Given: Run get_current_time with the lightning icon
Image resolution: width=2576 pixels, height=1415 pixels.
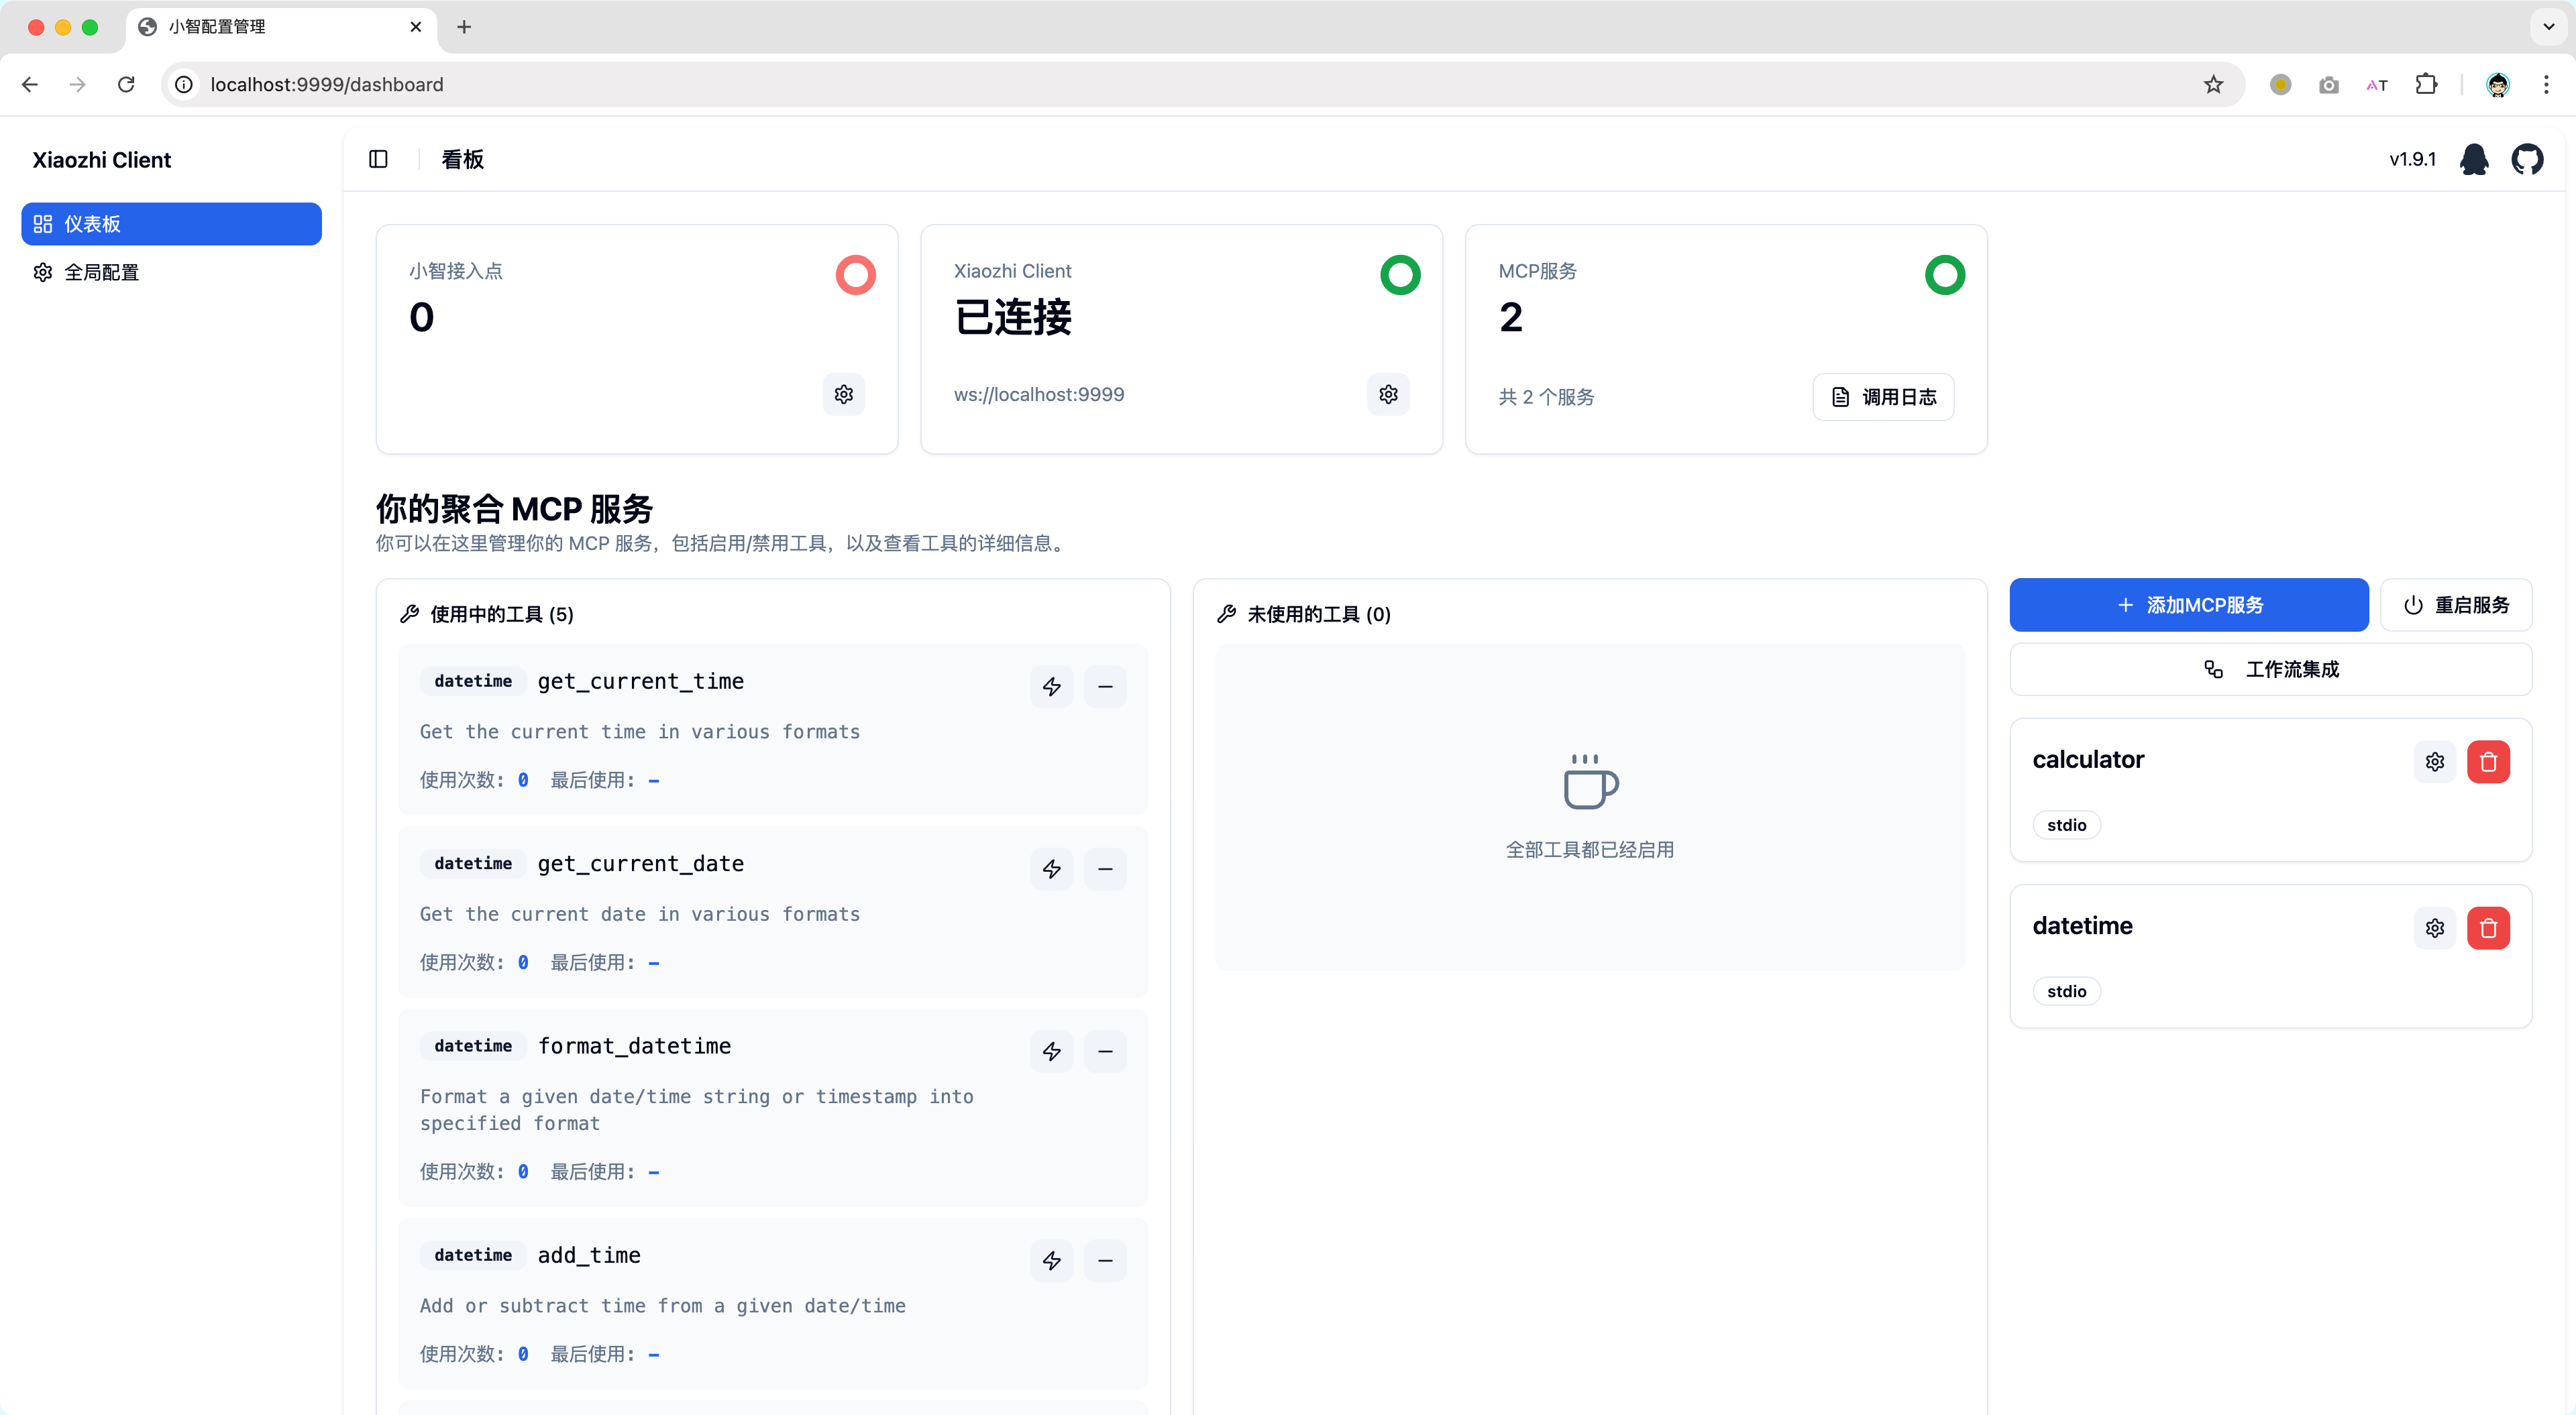Looking at the screenshot, I should coord(1051,686).
